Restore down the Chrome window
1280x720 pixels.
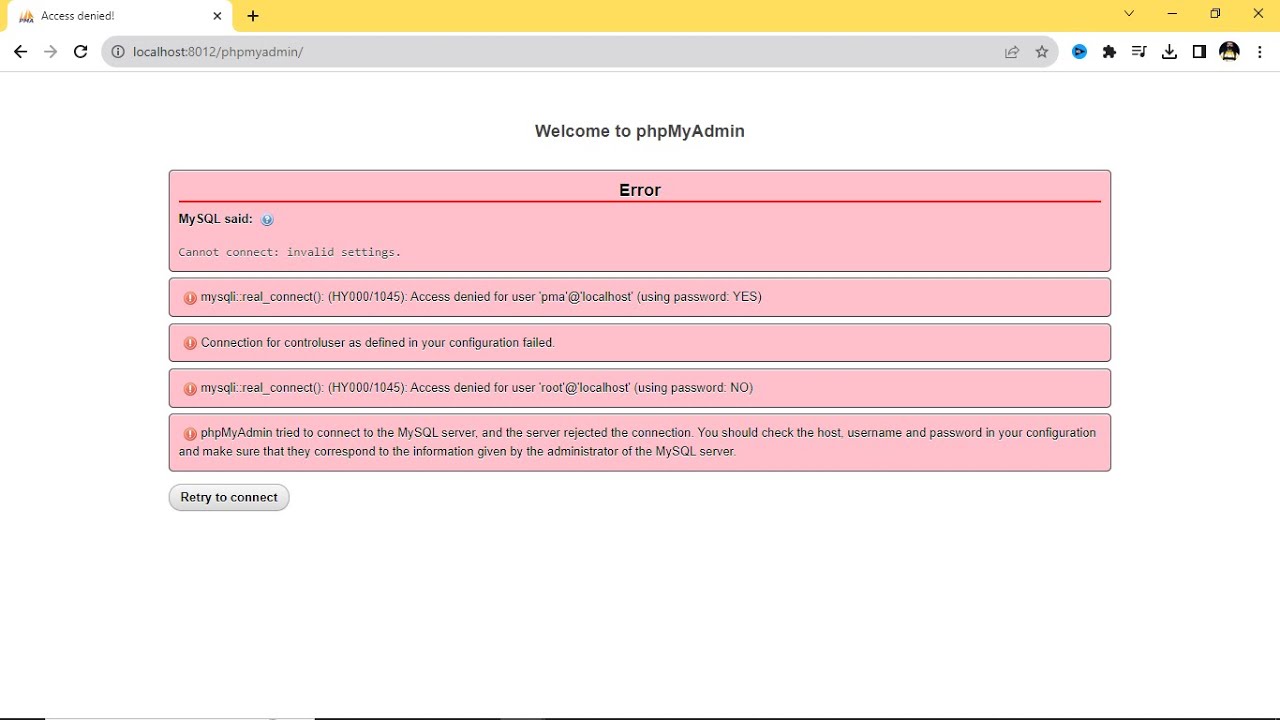point(1215,14)
